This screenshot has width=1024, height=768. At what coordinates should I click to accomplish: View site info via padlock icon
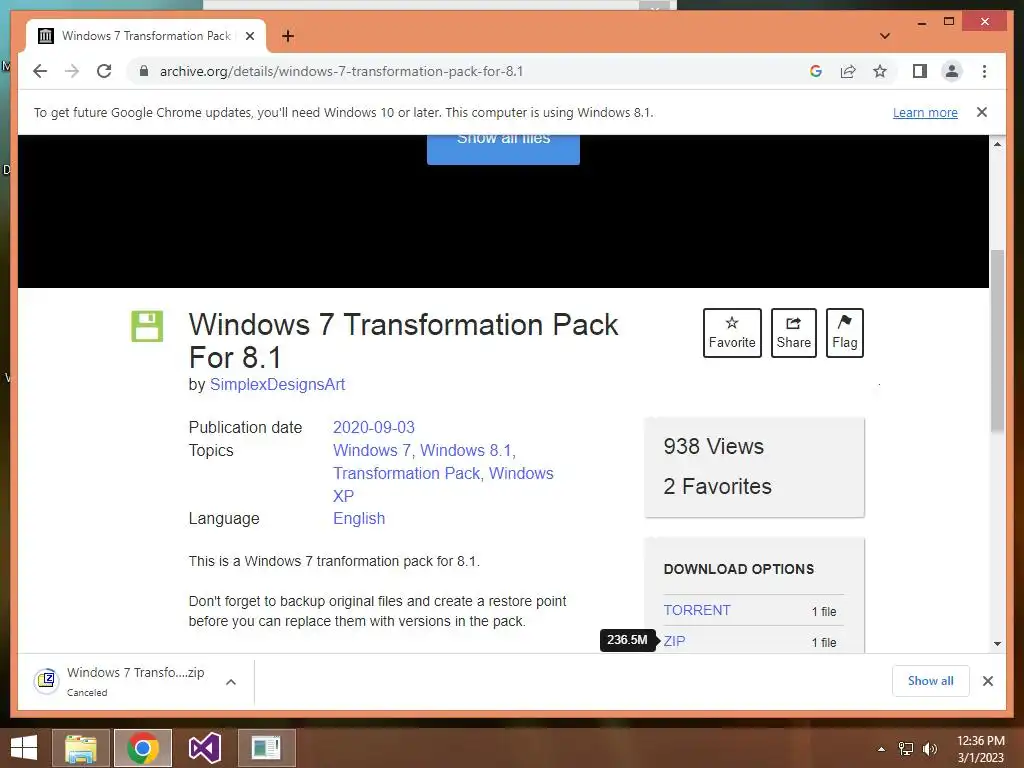pos(144,71)
